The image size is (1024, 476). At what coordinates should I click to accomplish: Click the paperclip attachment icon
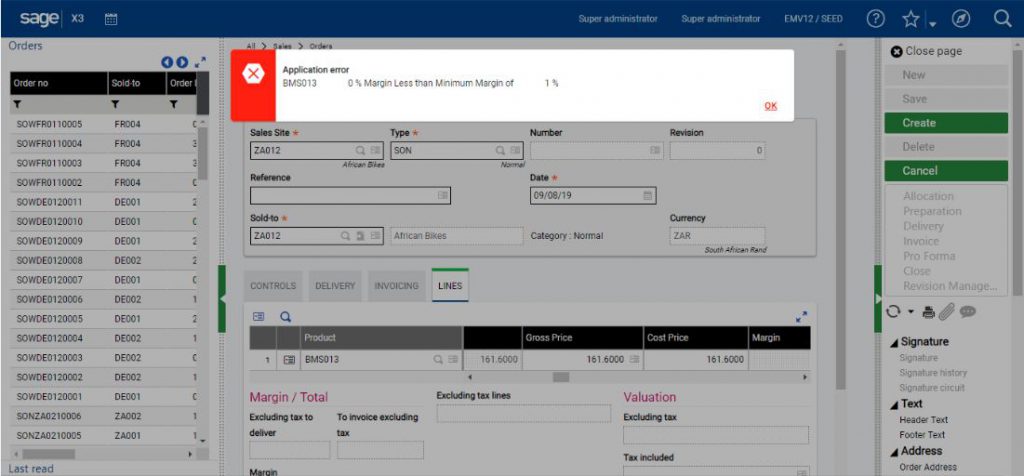click(946, 313)
